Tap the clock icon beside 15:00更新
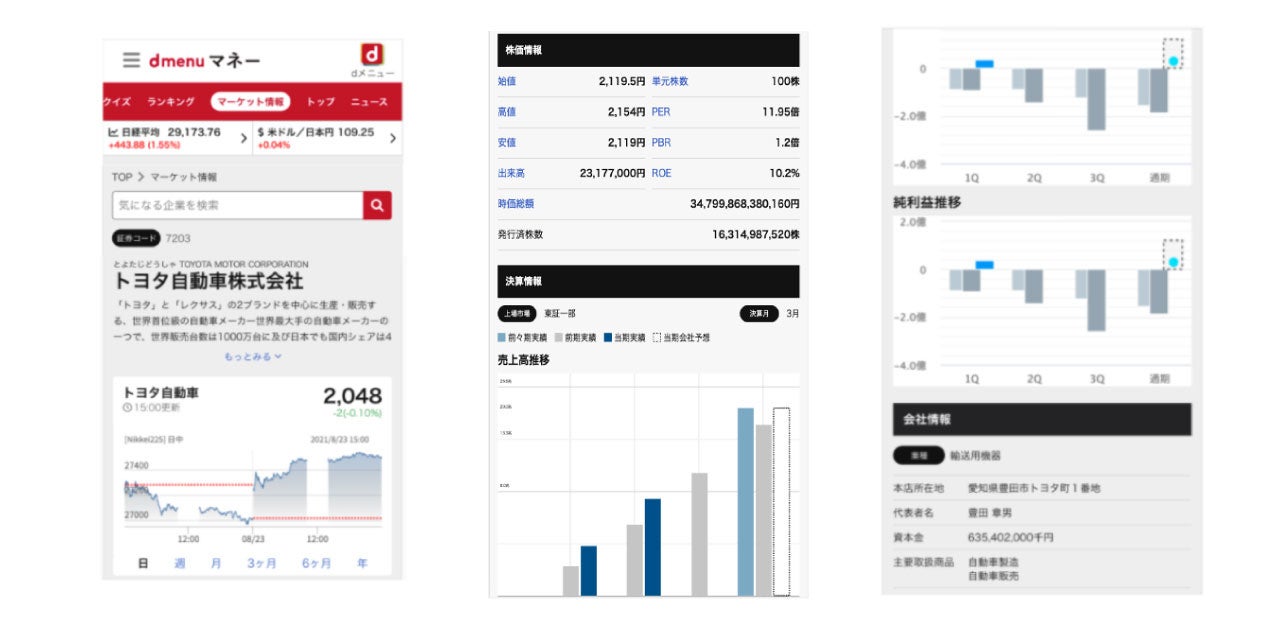The image size is (1280, 630). (127, 408)
